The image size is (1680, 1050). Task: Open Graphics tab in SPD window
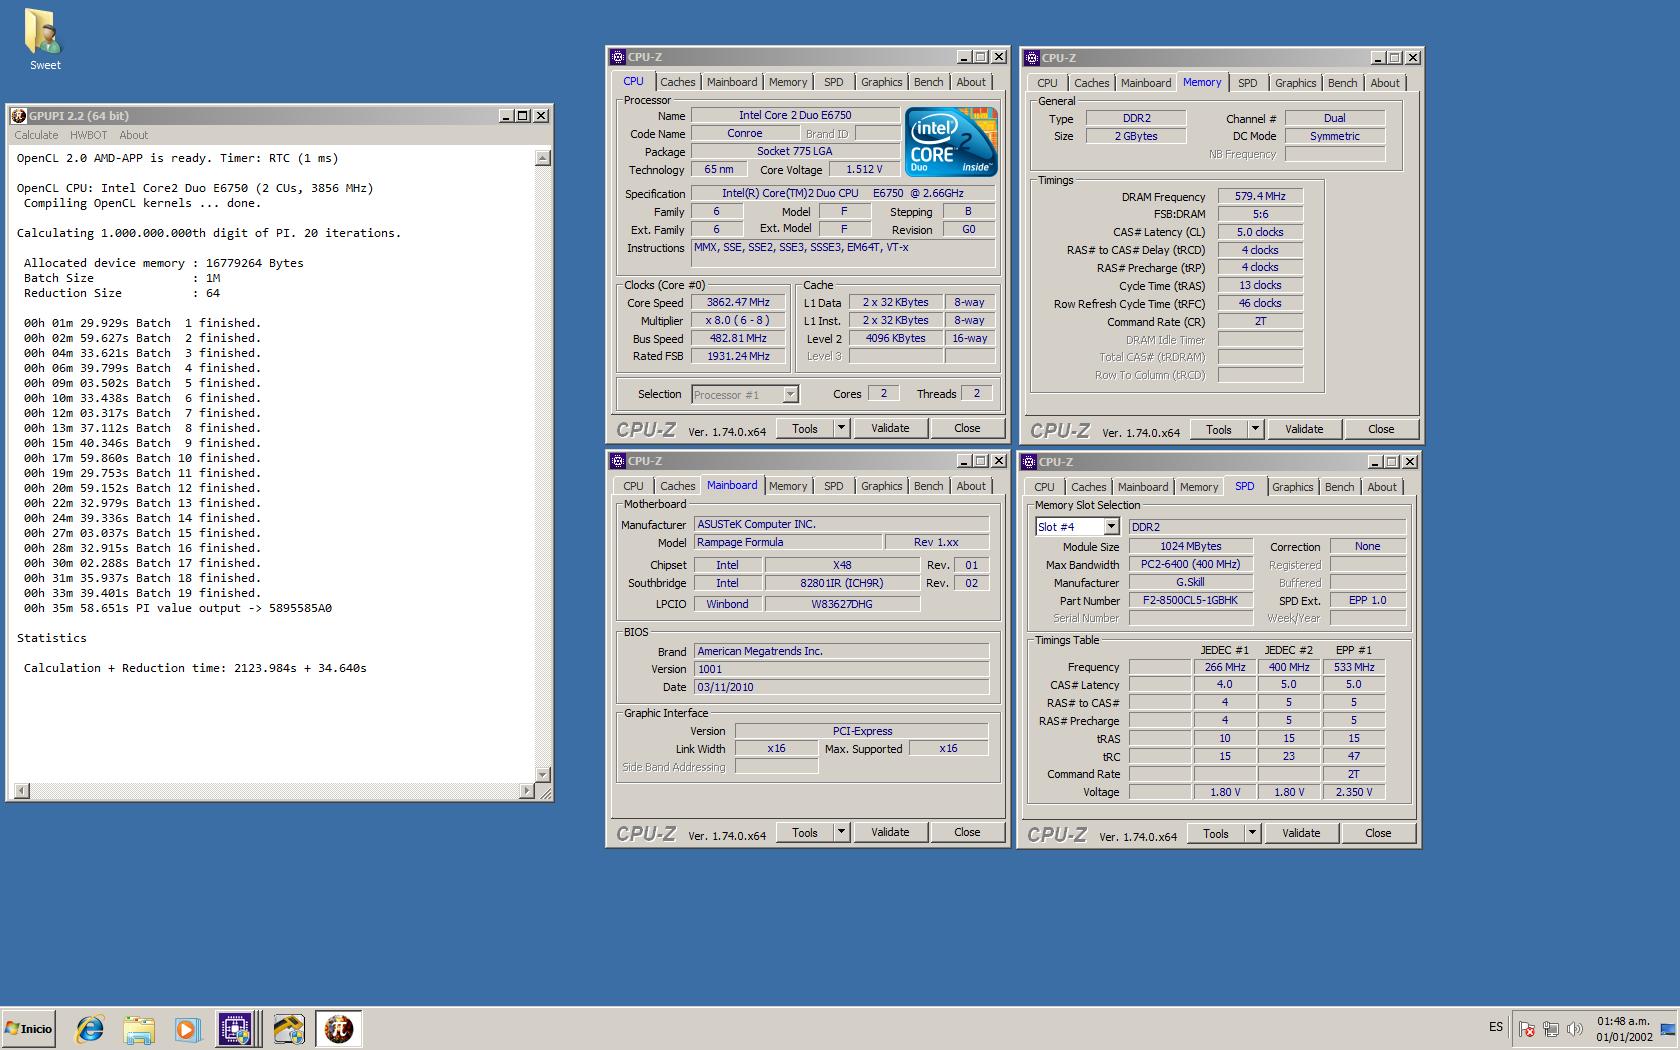(x=1292, y=487)
